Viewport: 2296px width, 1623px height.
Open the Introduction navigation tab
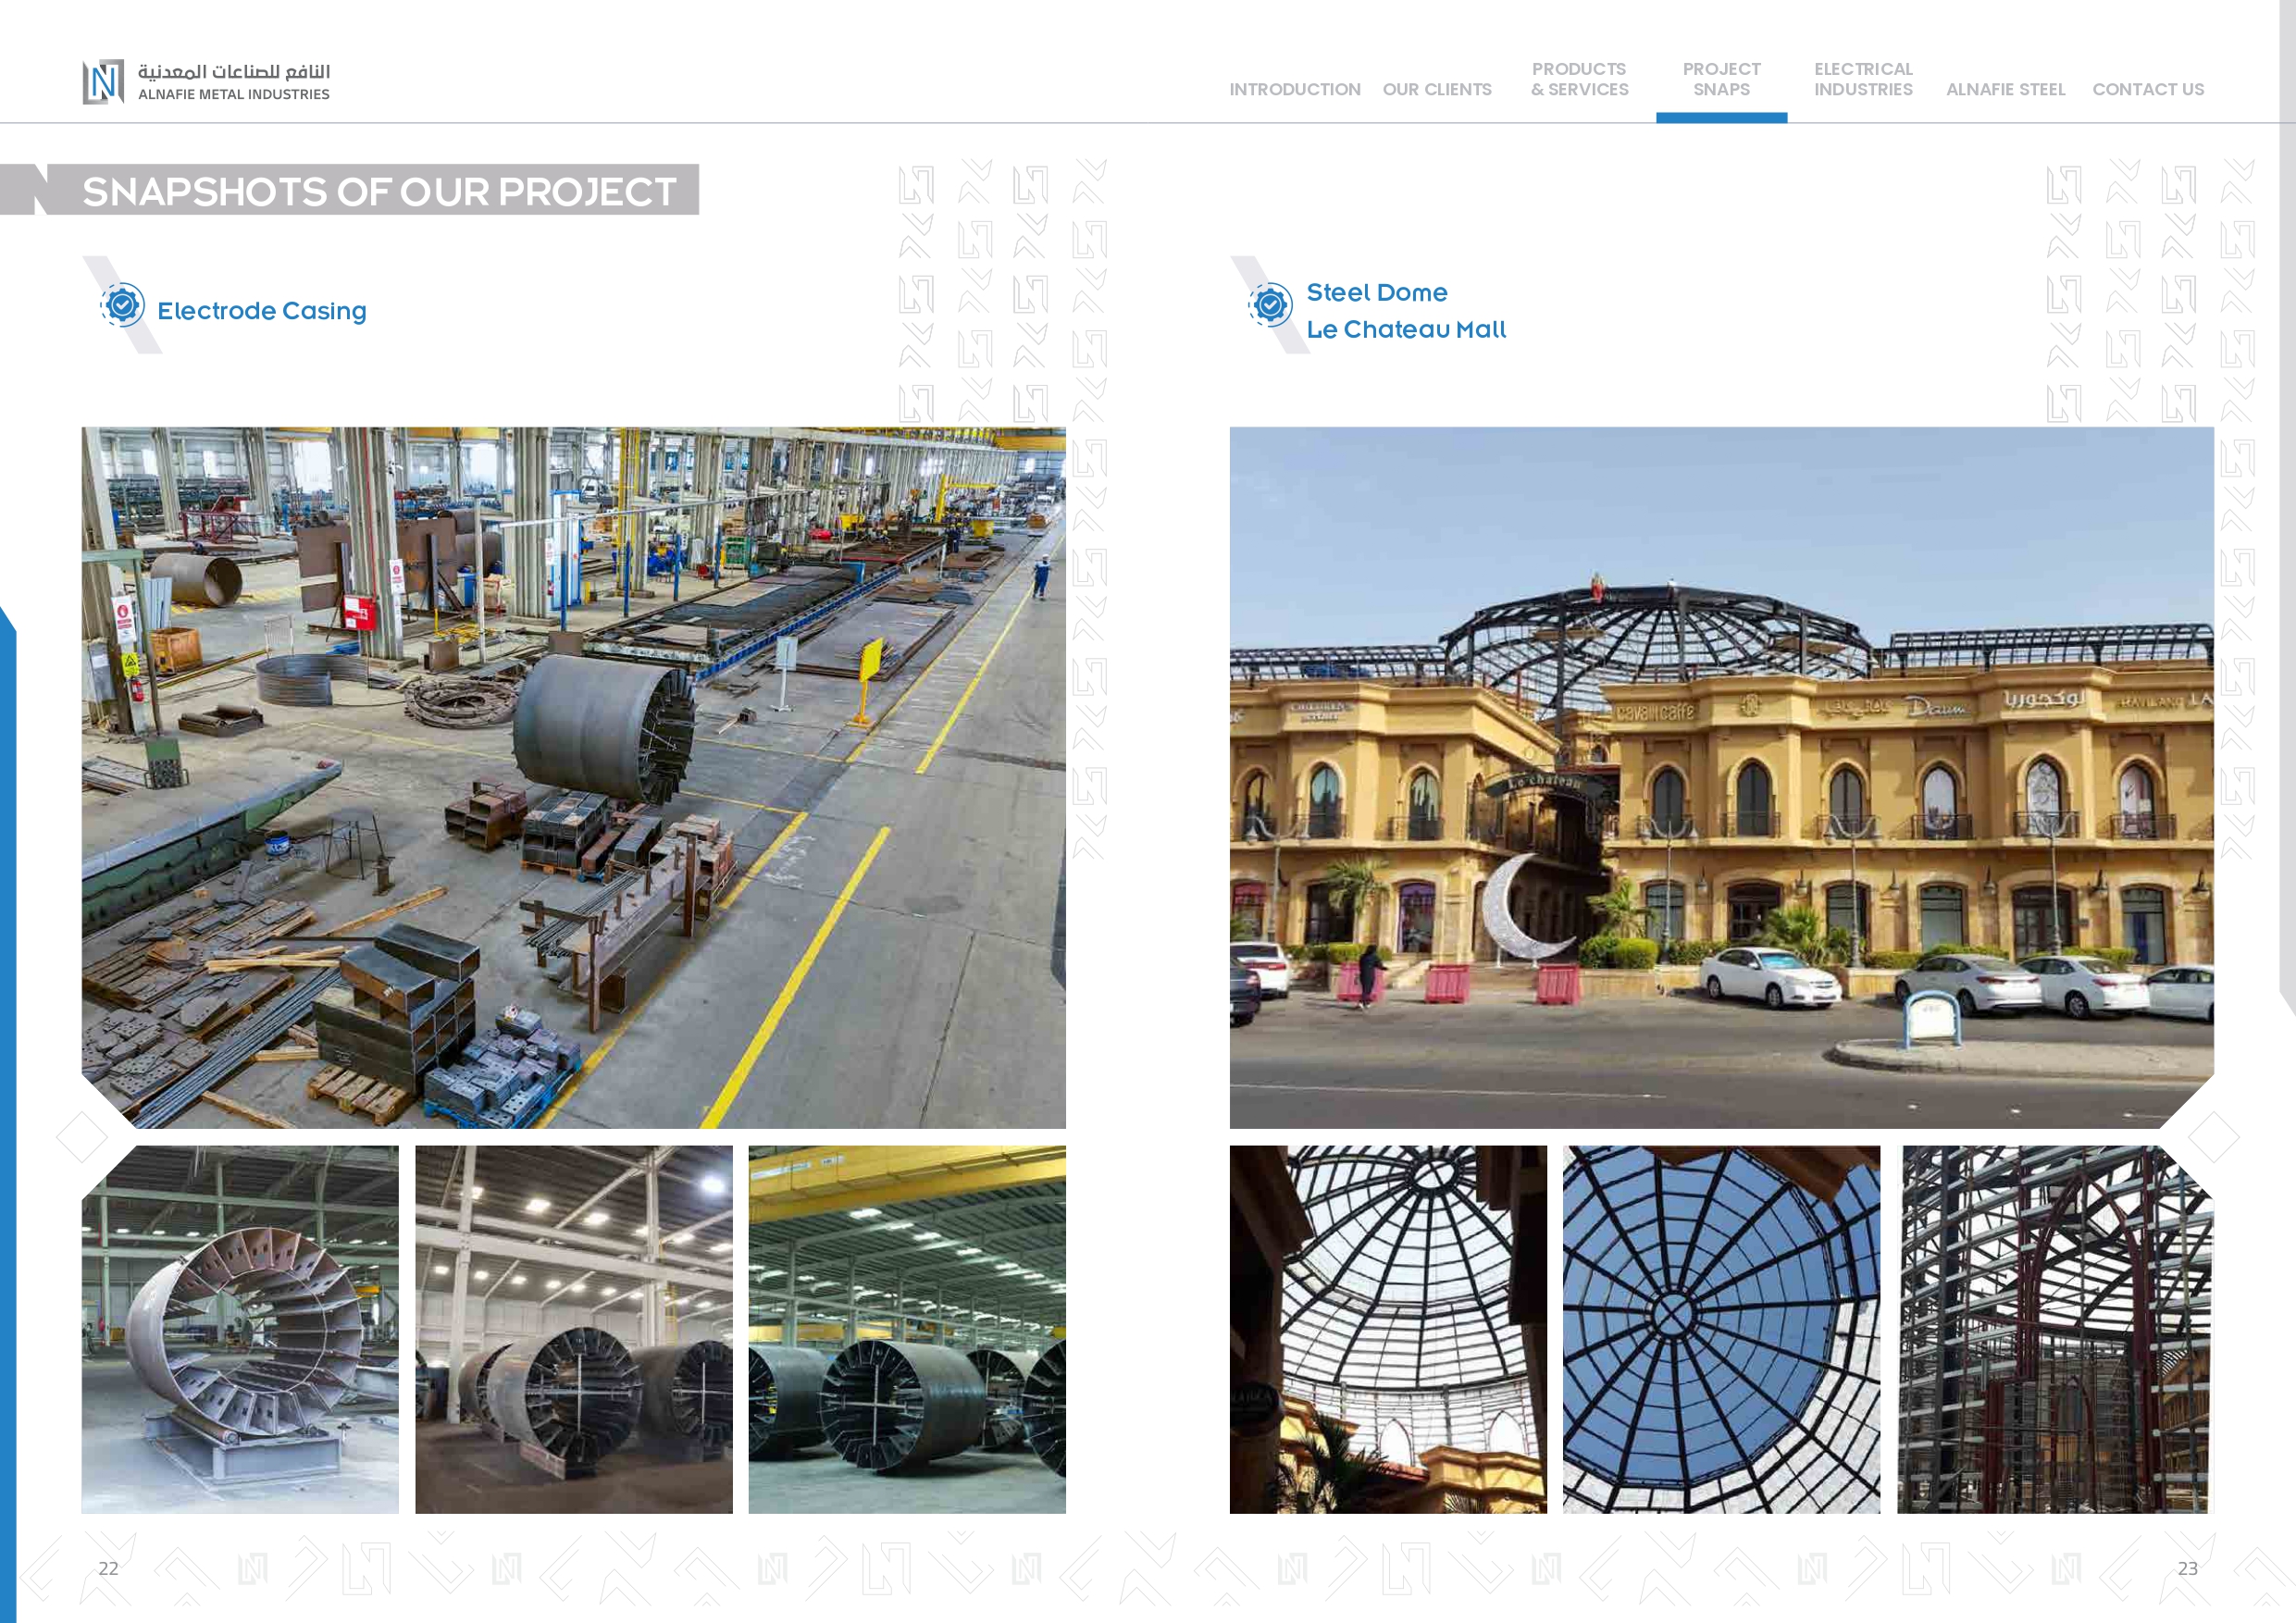(1294, 90)
